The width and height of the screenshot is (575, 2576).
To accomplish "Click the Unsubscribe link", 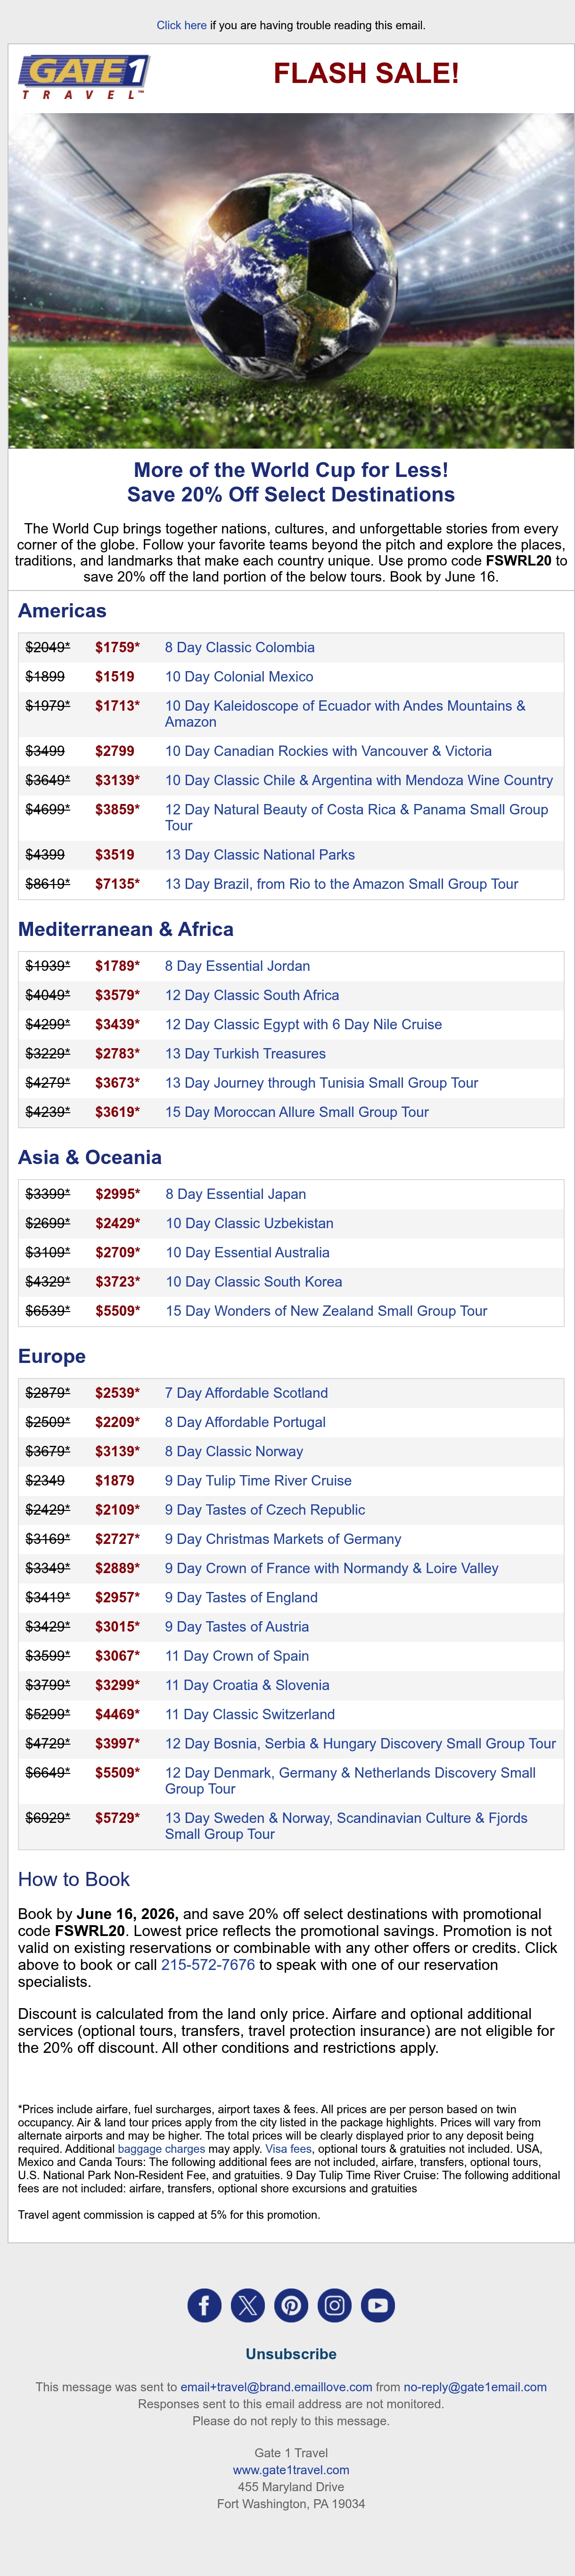I will (x=291, y=2353).
